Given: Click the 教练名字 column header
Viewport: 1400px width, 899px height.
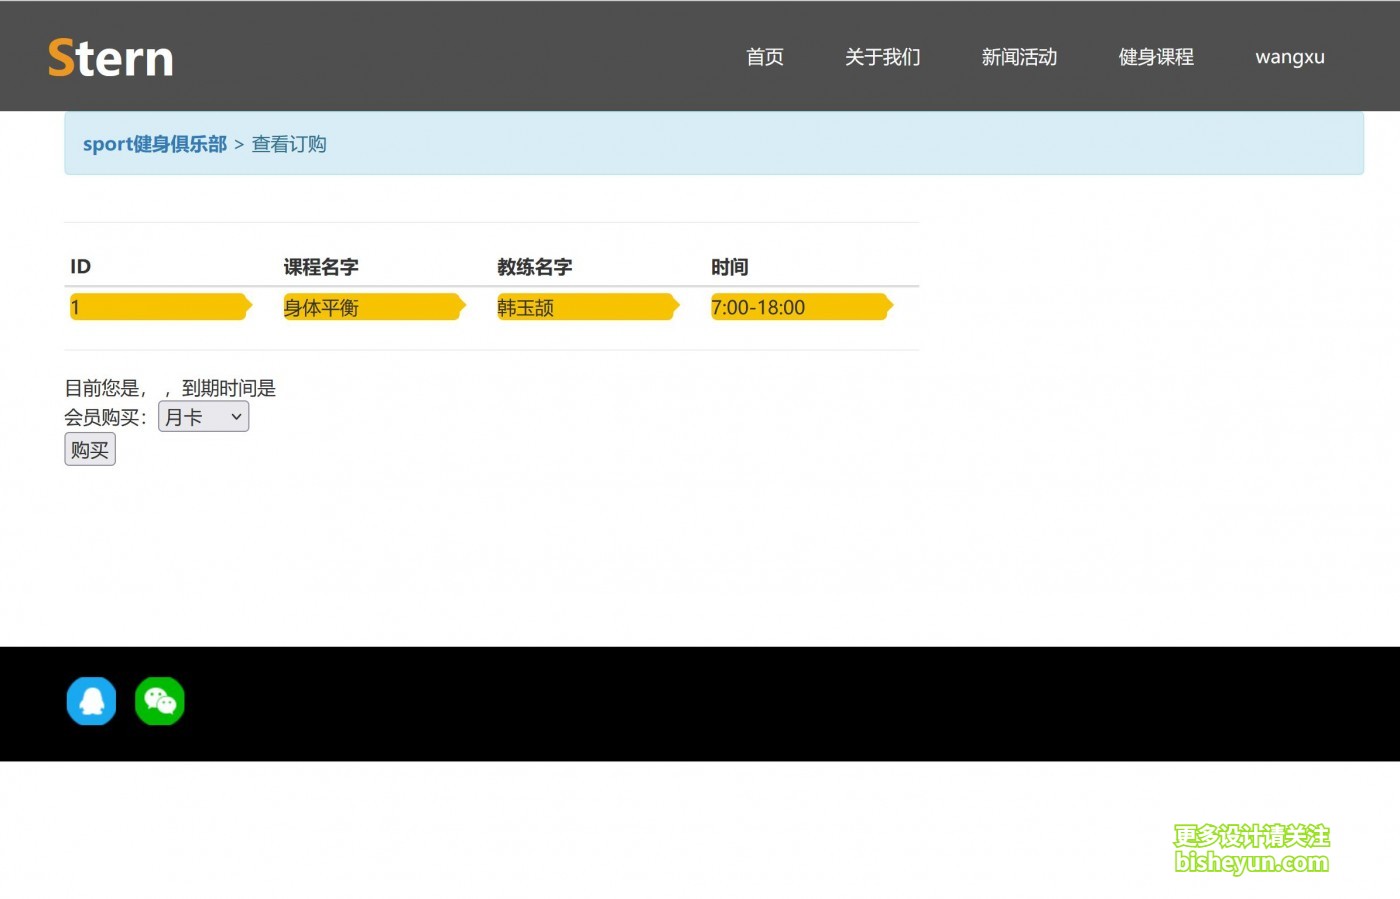Looking at the screenshot, I should coord(535,267).
